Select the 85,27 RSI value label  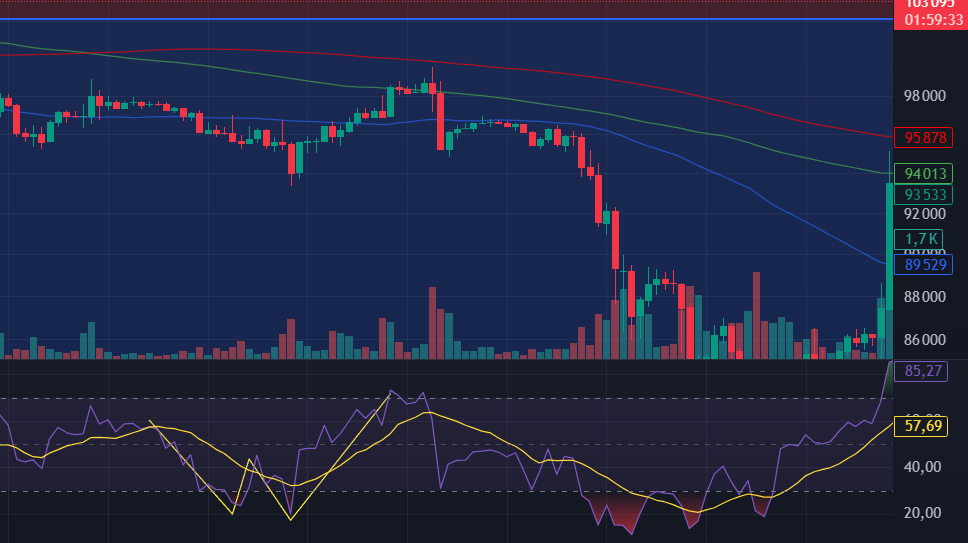924,371
